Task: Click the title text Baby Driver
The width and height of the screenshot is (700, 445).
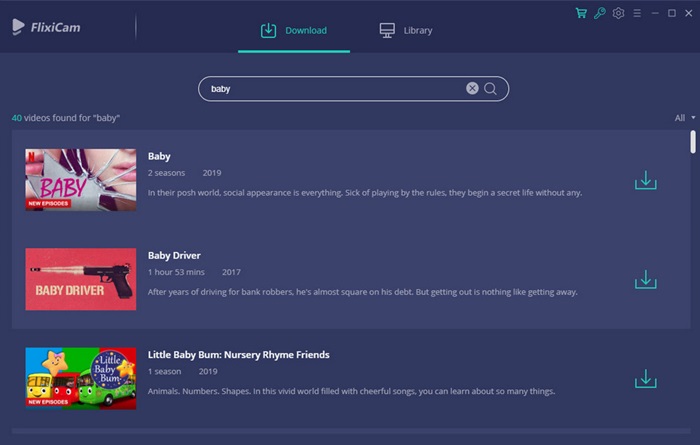Action: coord(174,255)
